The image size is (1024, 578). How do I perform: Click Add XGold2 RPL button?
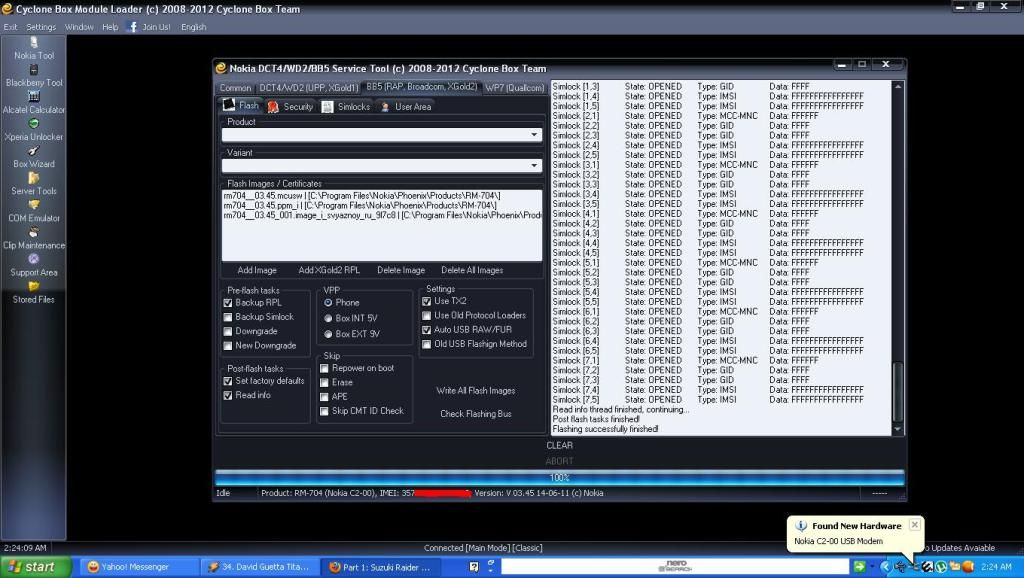pos(329,270)
